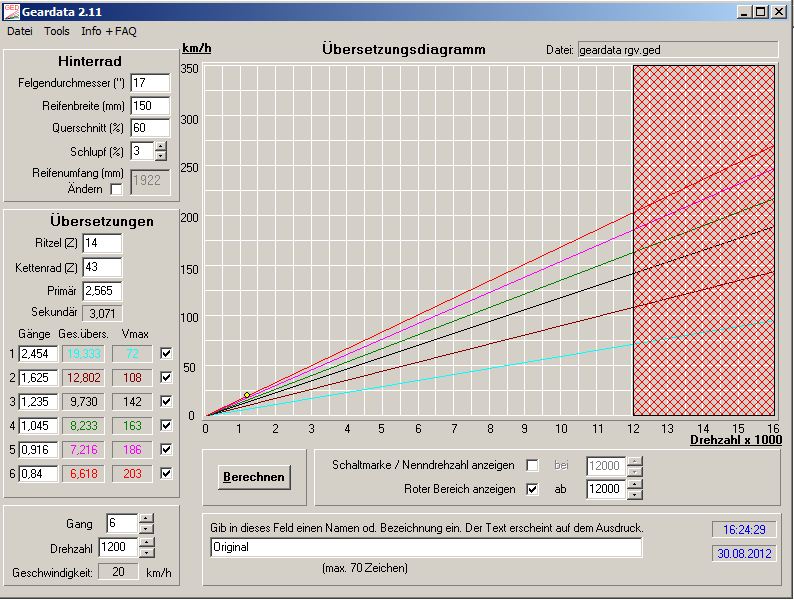Uncheck gear 1 visibility checkbox
Viewport: 794px width, 600px height.
(x=166, y=353)
